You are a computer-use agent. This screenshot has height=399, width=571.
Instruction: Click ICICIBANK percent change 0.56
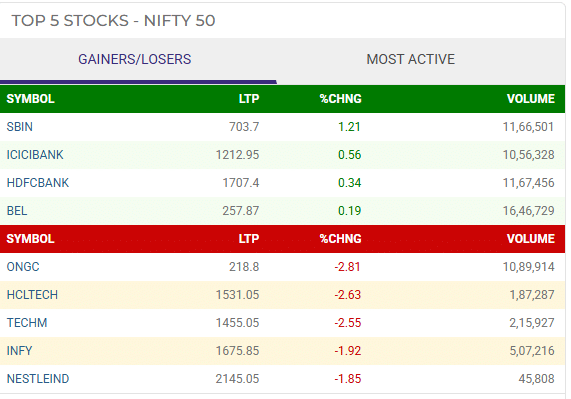coord(349,155)
